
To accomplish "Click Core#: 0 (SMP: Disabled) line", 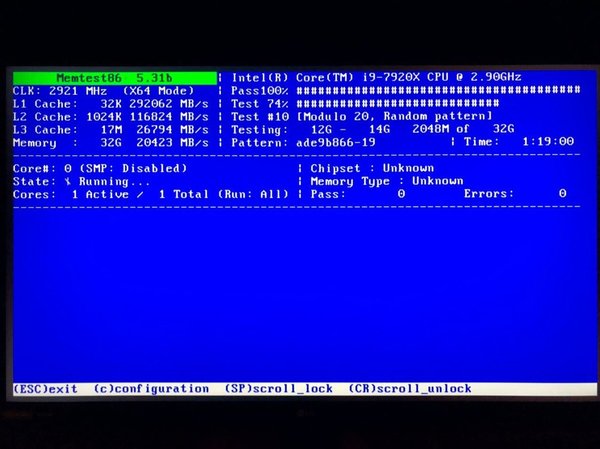I will pyautogui.click(x=100, y=168).
